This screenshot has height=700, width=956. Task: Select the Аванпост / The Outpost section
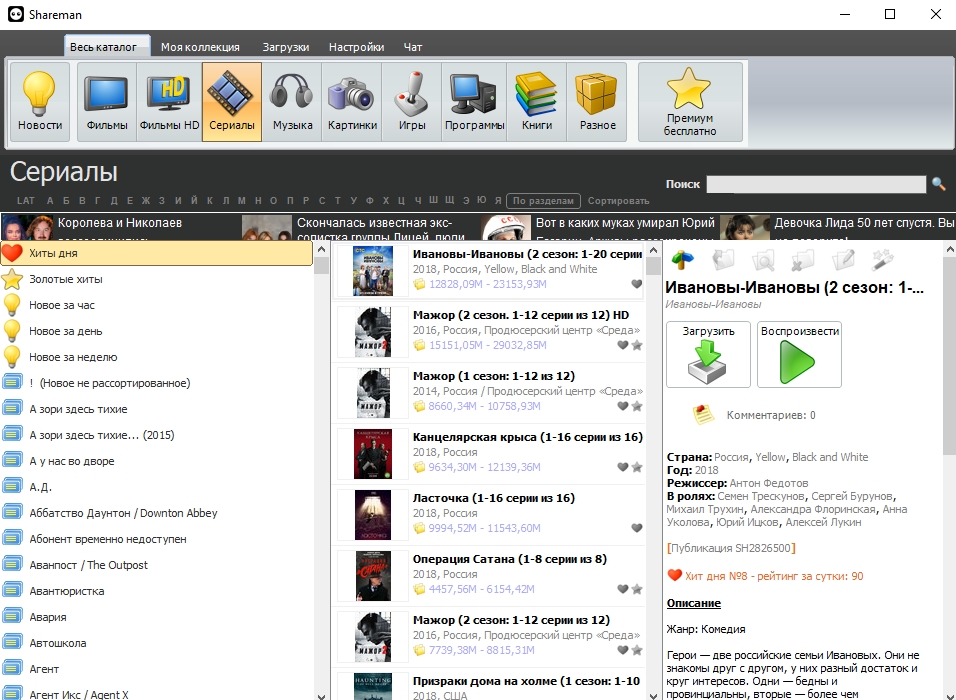pos(157,565)
